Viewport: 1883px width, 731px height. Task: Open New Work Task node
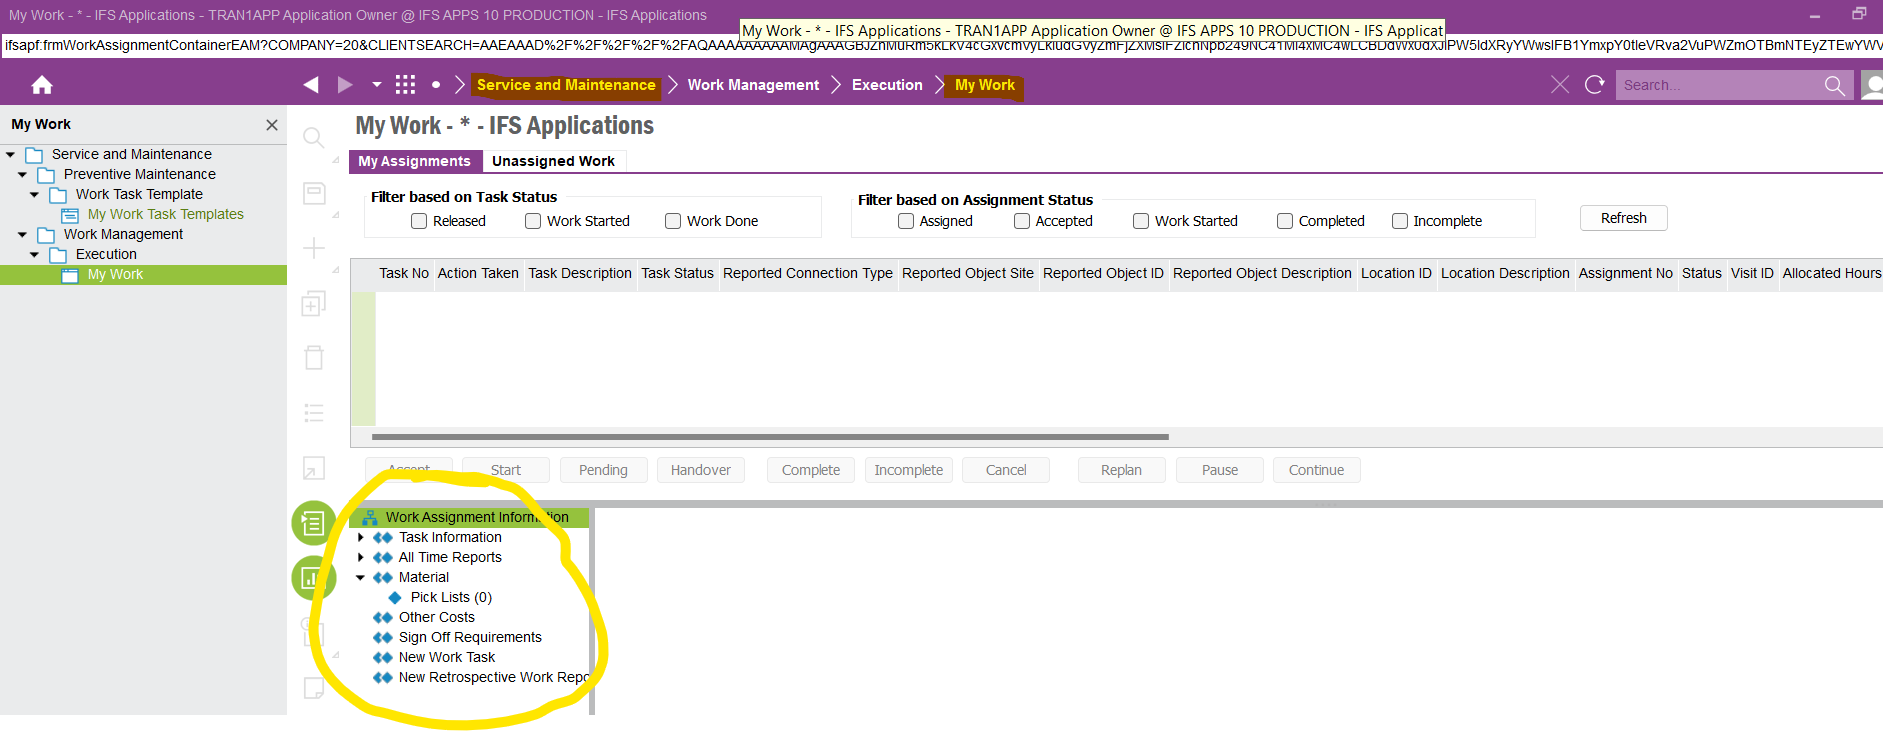(447, 657)
